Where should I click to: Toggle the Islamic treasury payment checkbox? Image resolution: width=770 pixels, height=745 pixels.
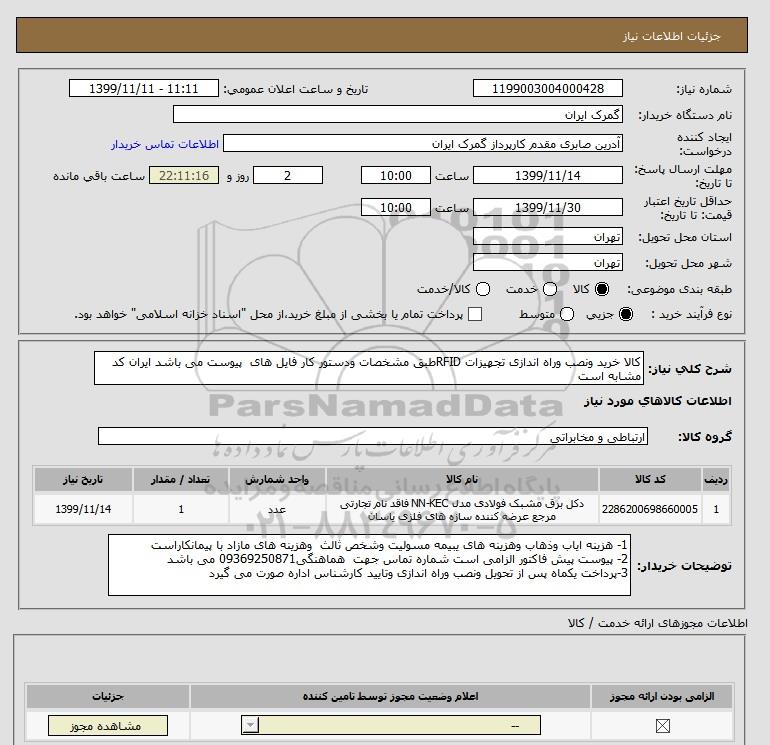[x=475, y=314]
